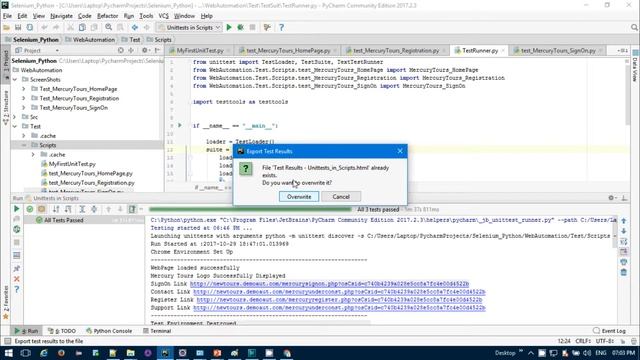Open the Terminal tool window tab
This screenshot has height=360, width=640.
pos(157,331)
